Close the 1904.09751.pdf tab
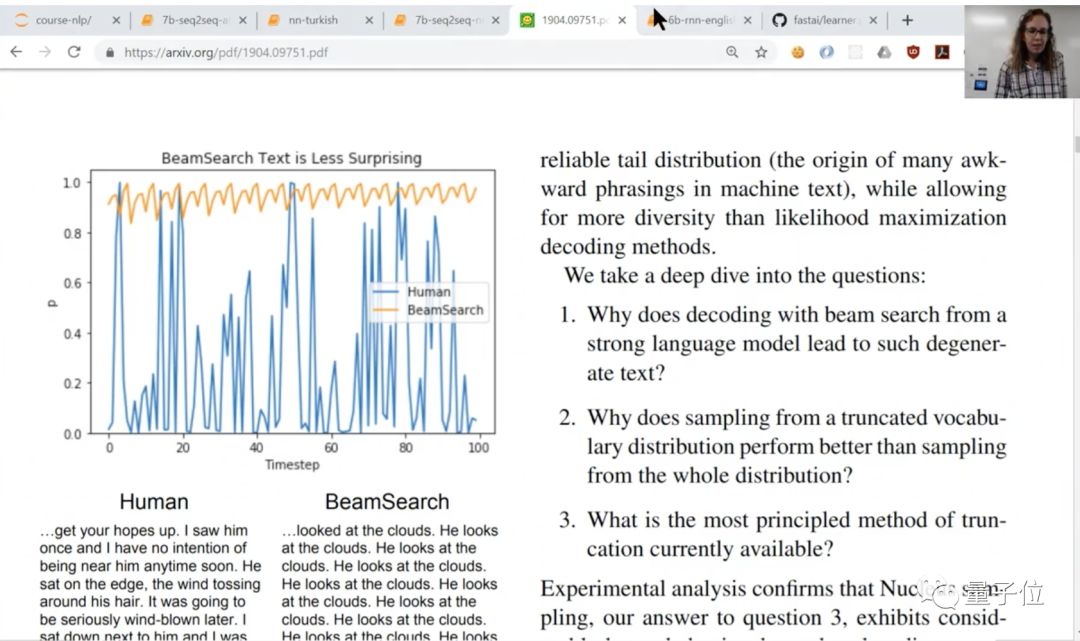The height and width of the screenshot is (641, 1080). (x=622, y=21)
